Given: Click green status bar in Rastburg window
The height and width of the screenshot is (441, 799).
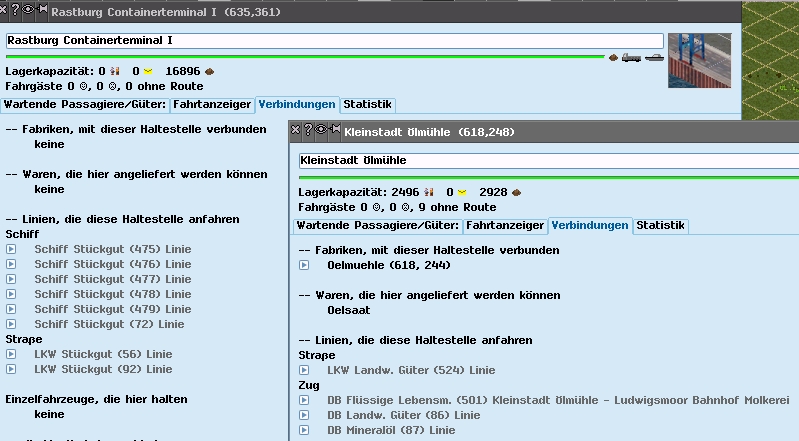Looking at the screenshot, I should [x=300, y=56].
